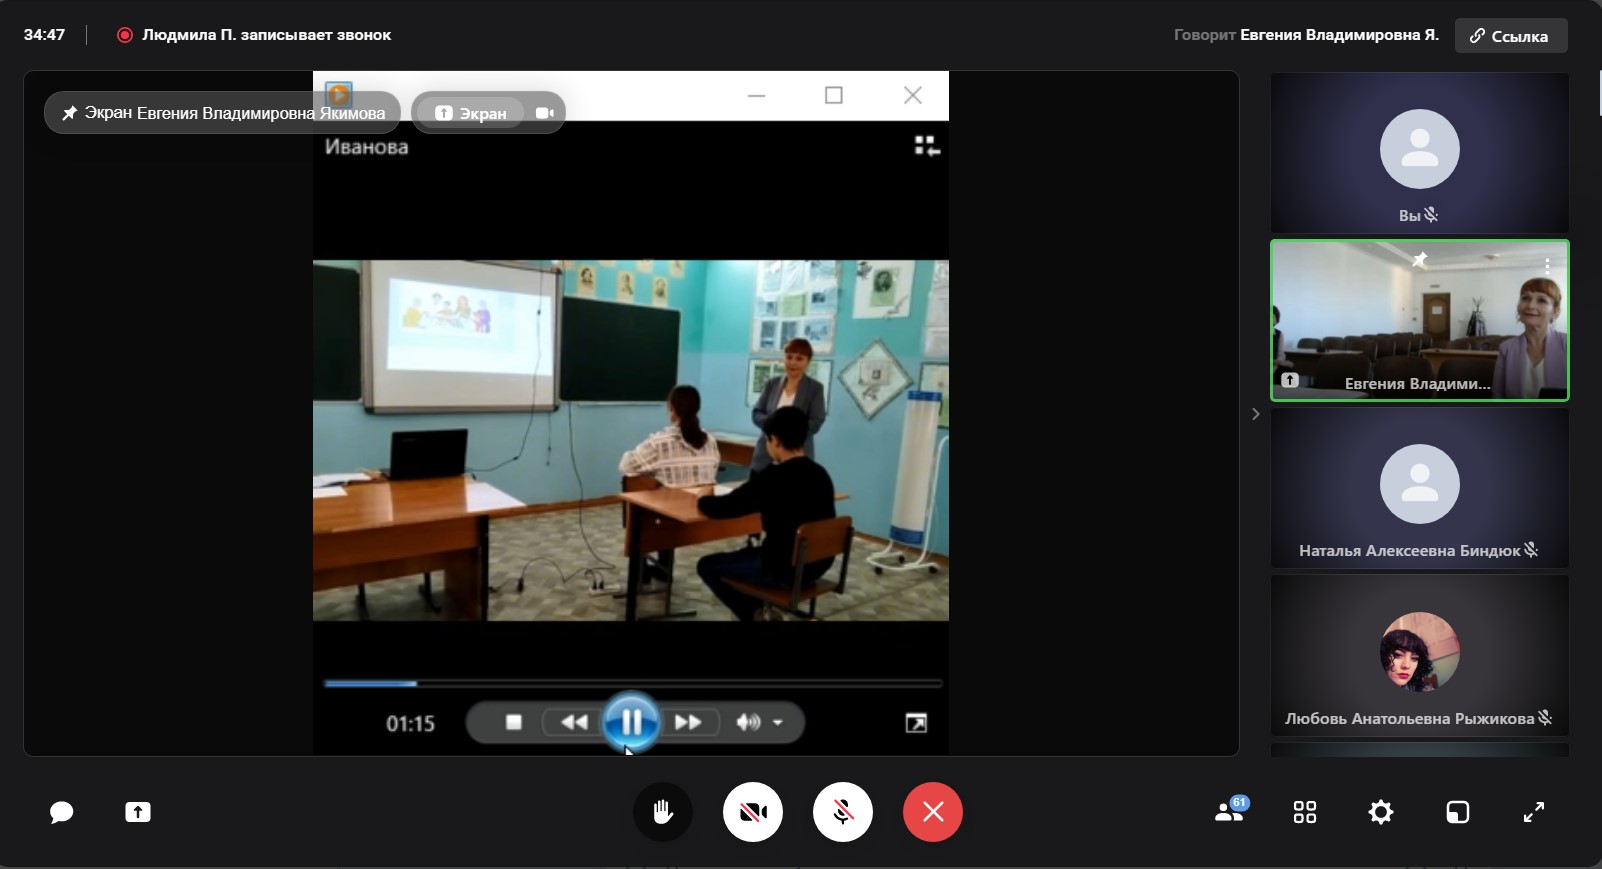Pause the shared video playback

631,722
